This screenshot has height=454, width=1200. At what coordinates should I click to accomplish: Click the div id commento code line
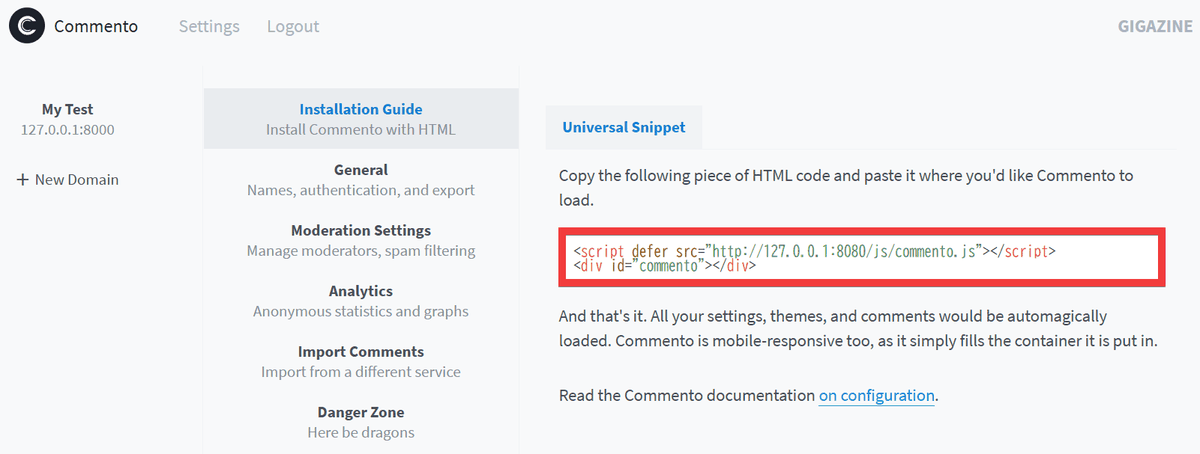click(664, 266)
